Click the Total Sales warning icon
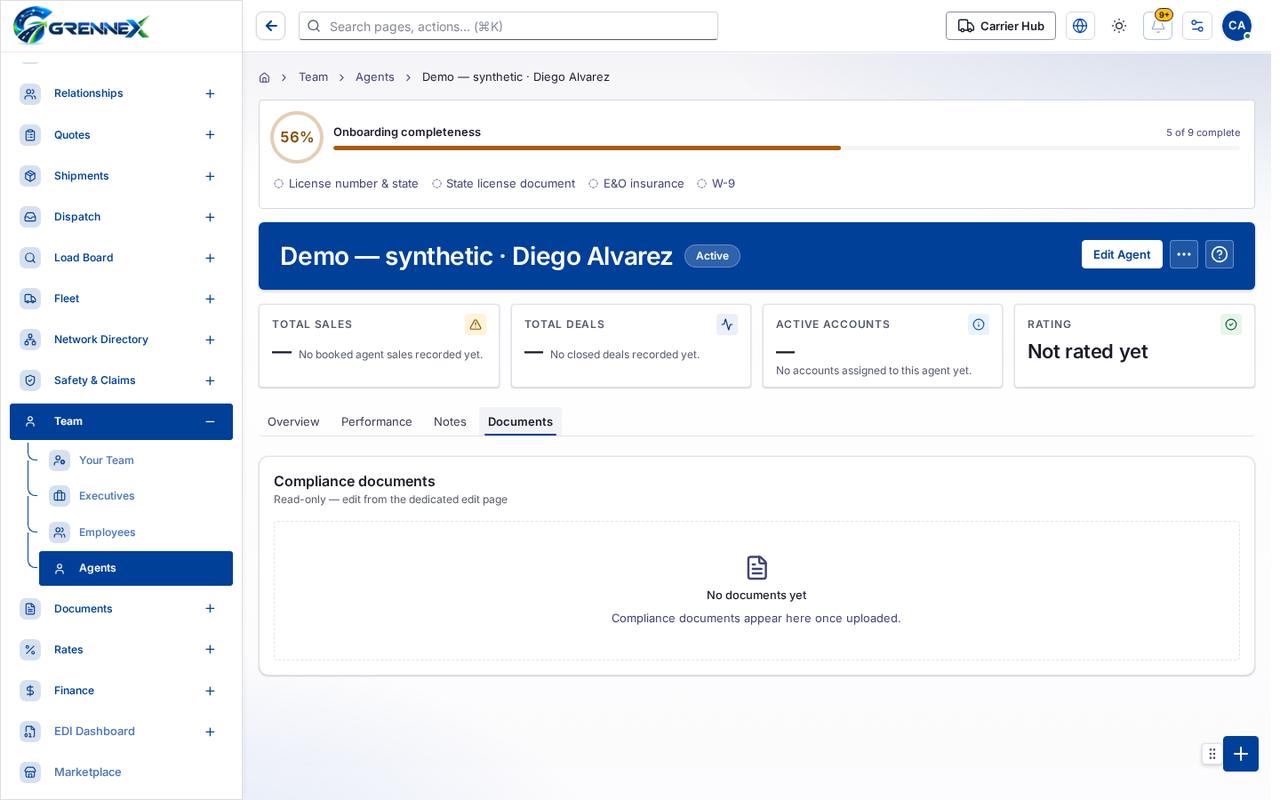The width and height of the screenshot is (1280, 800). coord(475,324)
